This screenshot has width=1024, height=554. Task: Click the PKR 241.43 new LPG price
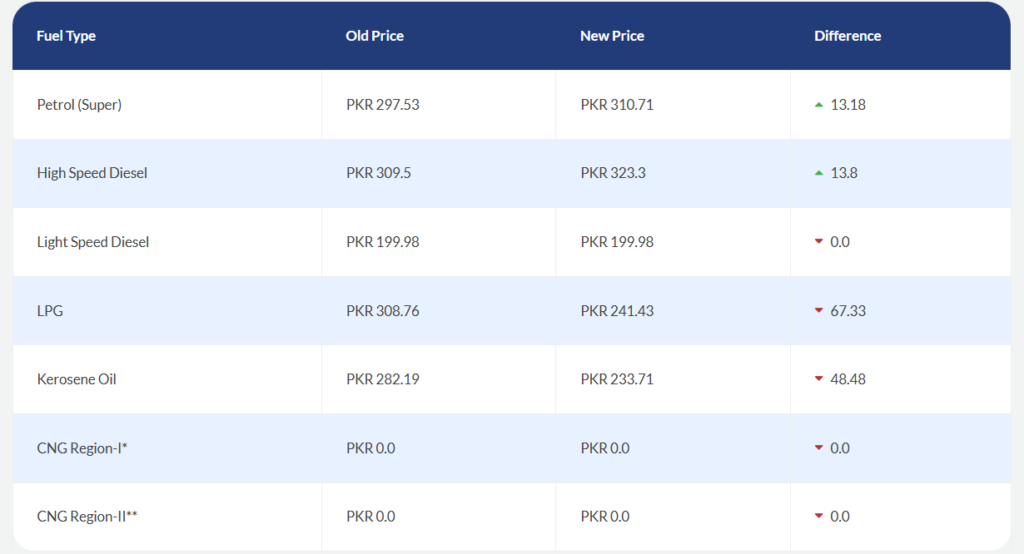click(616, 311)
